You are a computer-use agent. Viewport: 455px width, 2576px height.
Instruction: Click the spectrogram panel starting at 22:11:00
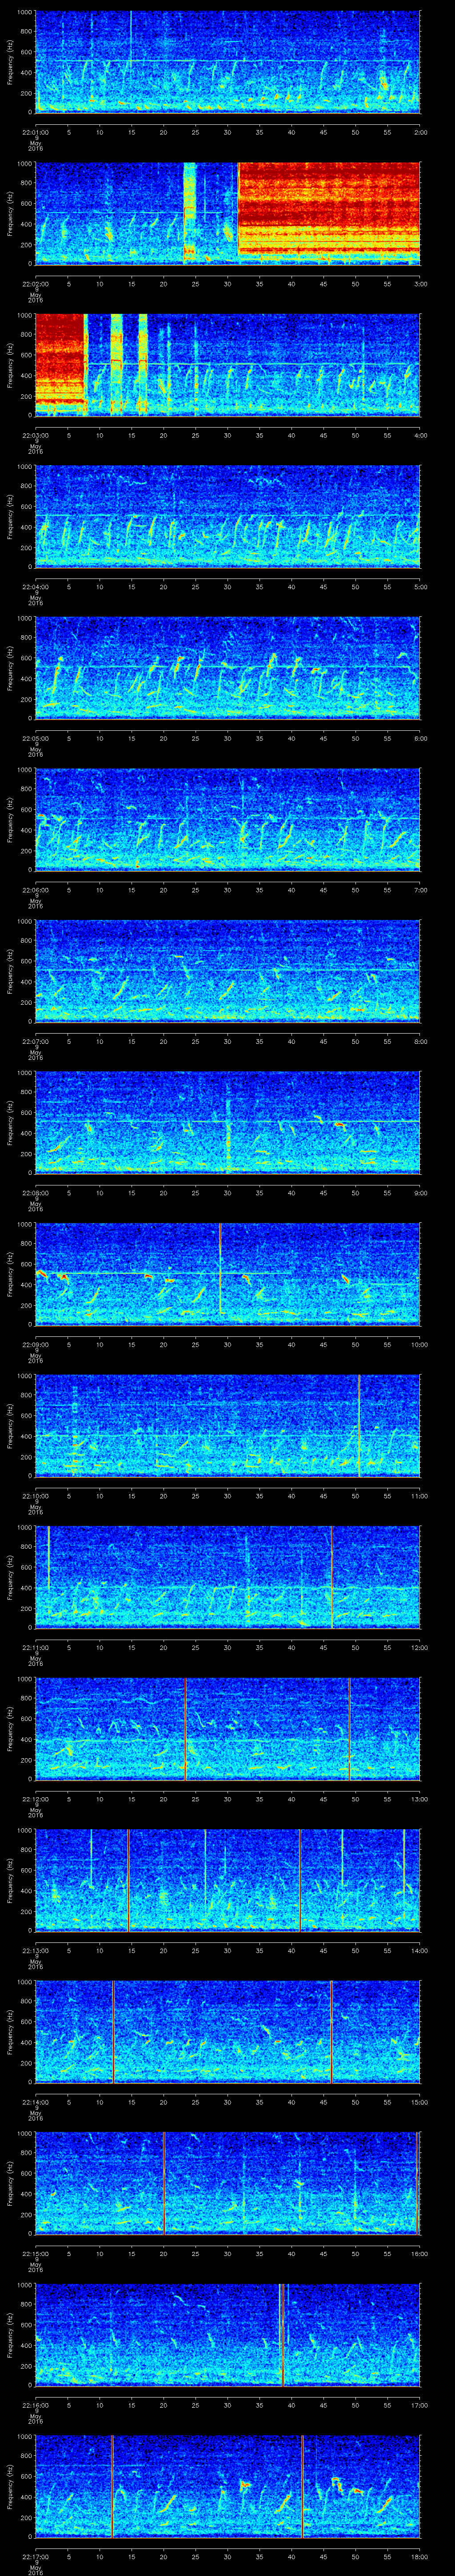tap(227, 1577)
